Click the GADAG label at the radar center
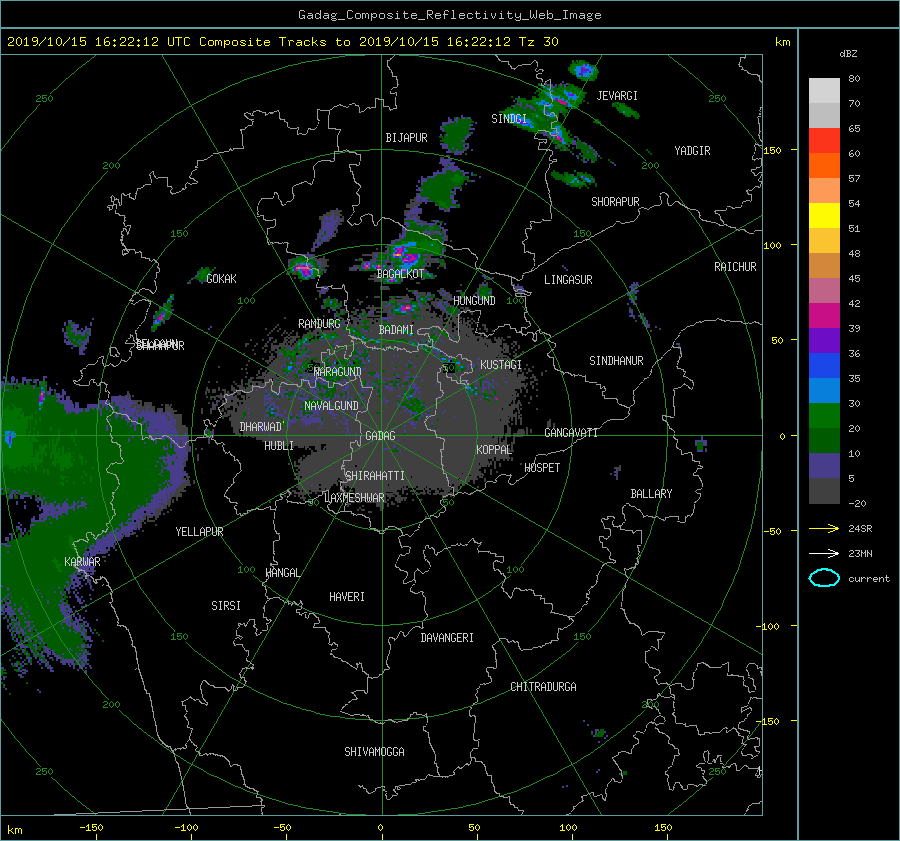 pyautogui.click(x=381, y=436)
